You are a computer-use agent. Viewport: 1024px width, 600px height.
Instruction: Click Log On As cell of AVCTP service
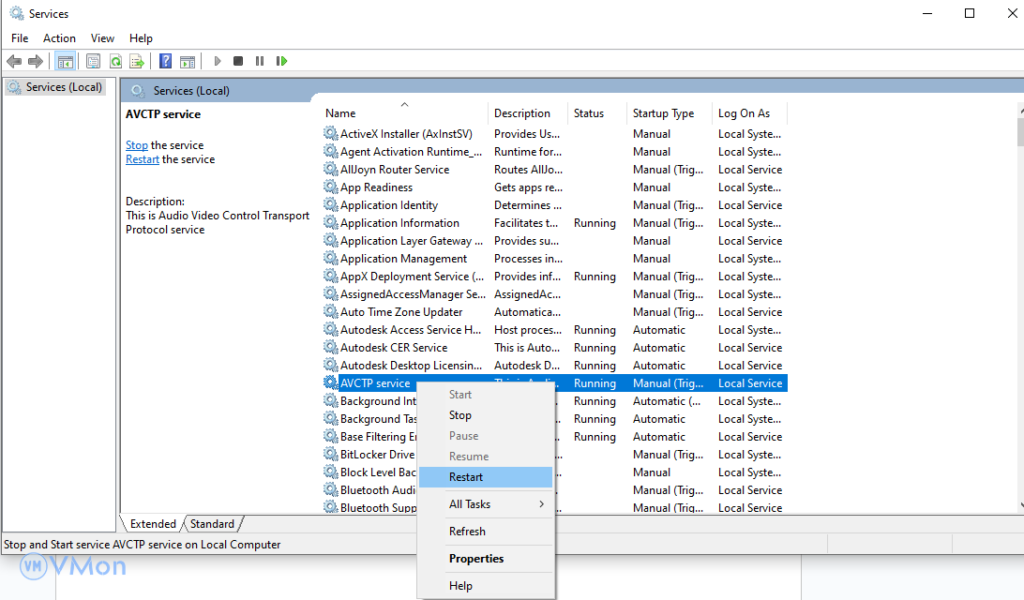750,383
